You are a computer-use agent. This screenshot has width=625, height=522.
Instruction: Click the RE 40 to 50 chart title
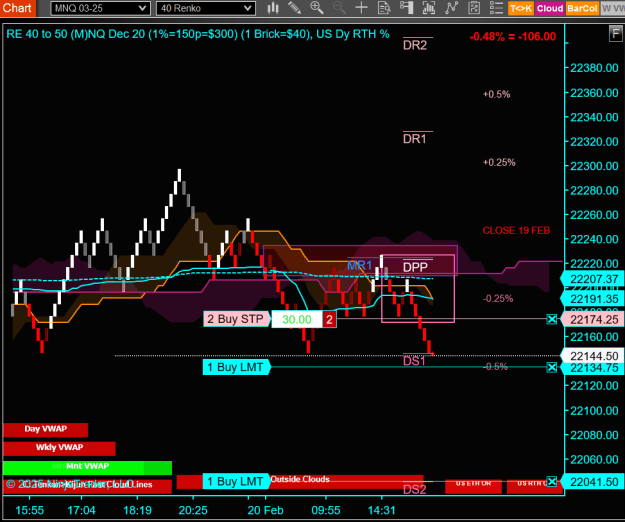pyautogui.click(x=198, y=34)
